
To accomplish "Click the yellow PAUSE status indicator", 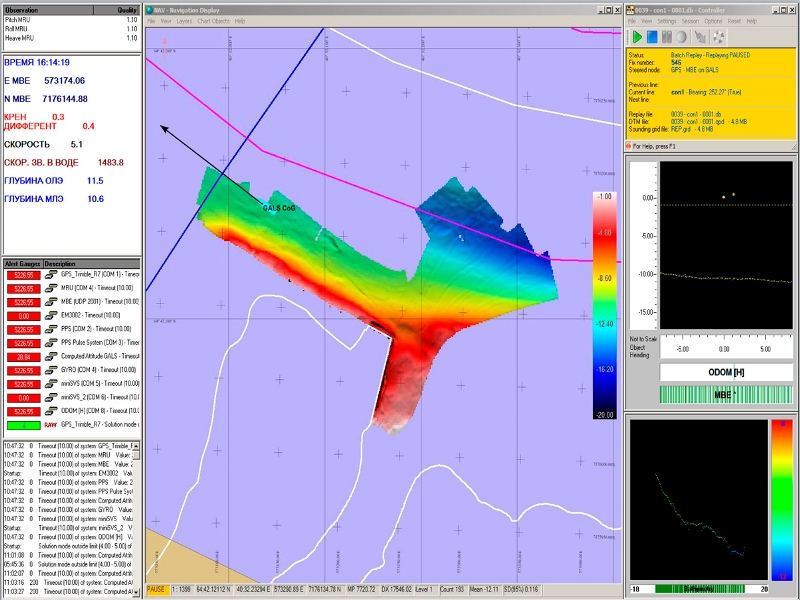I will (x=156, y=590).
